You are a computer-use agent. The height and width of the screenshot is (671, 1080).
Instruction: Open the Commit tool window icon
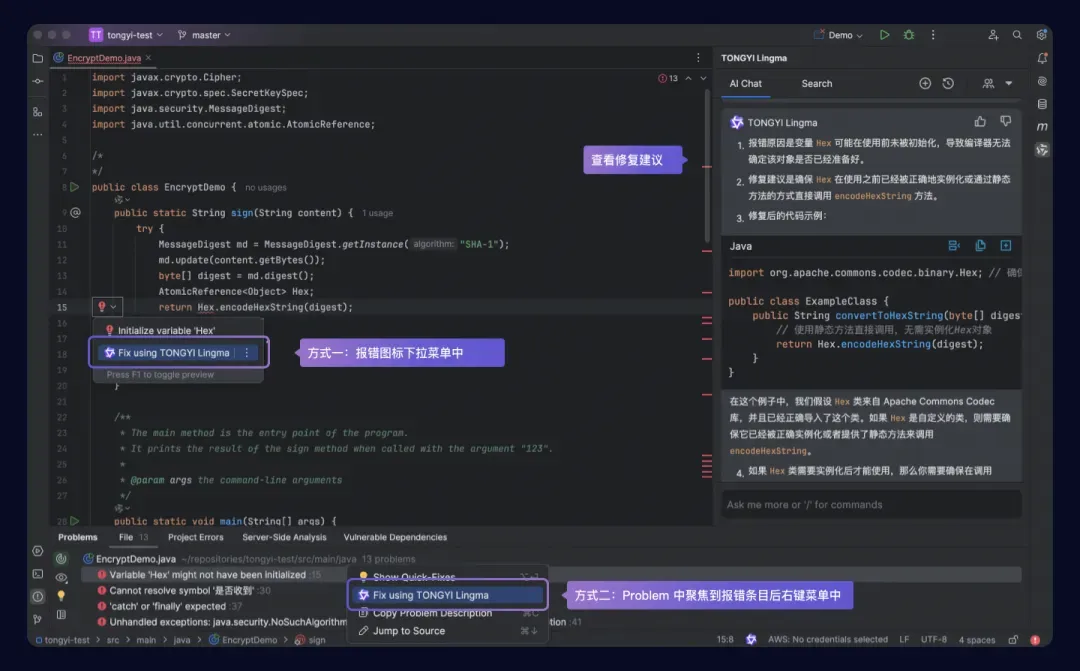(x=37, y=81)
